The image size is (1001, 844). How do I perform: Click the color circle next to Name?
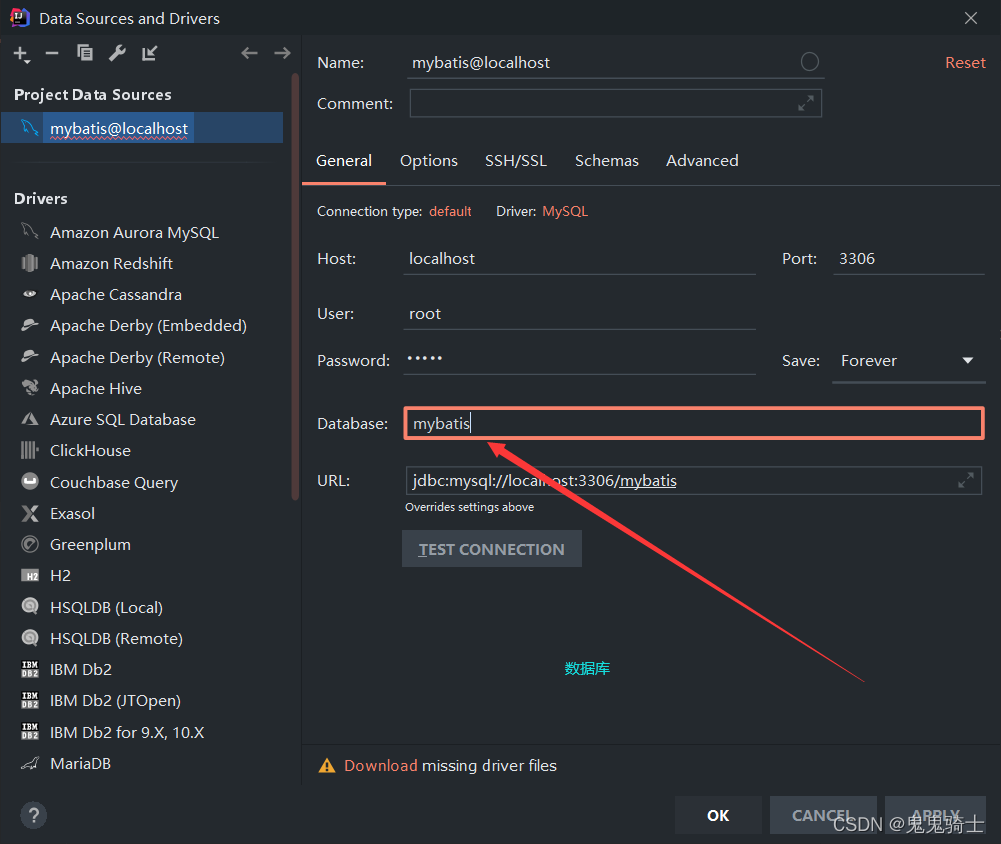(809, 62)
